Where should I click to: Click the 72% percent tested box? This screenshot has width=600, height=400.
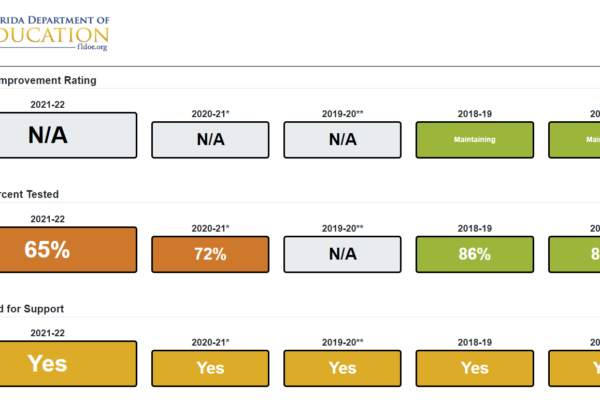point(210,254)
